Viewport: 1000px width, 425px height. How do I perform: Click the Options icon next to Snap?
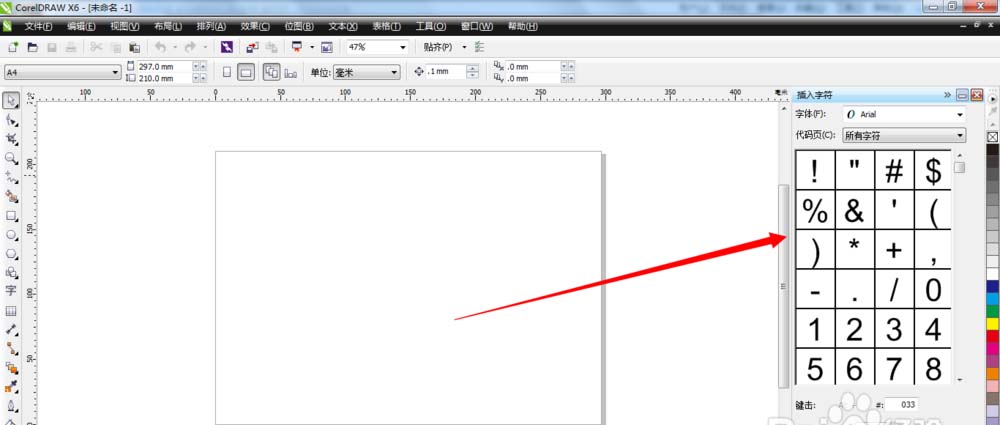(480, 47)
